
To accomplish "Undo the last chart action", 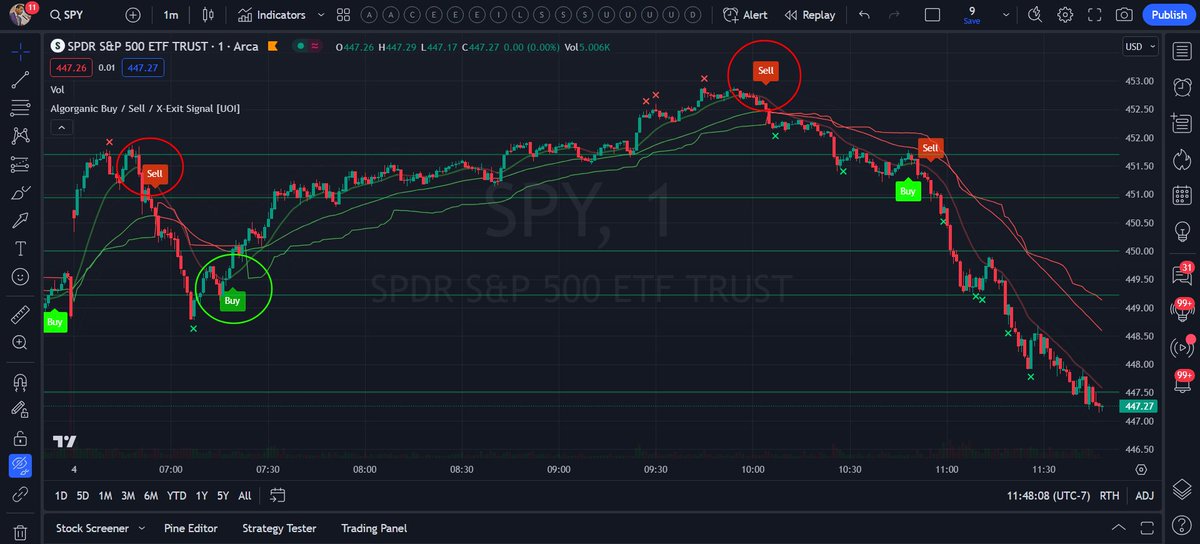I will coord(864,15).
